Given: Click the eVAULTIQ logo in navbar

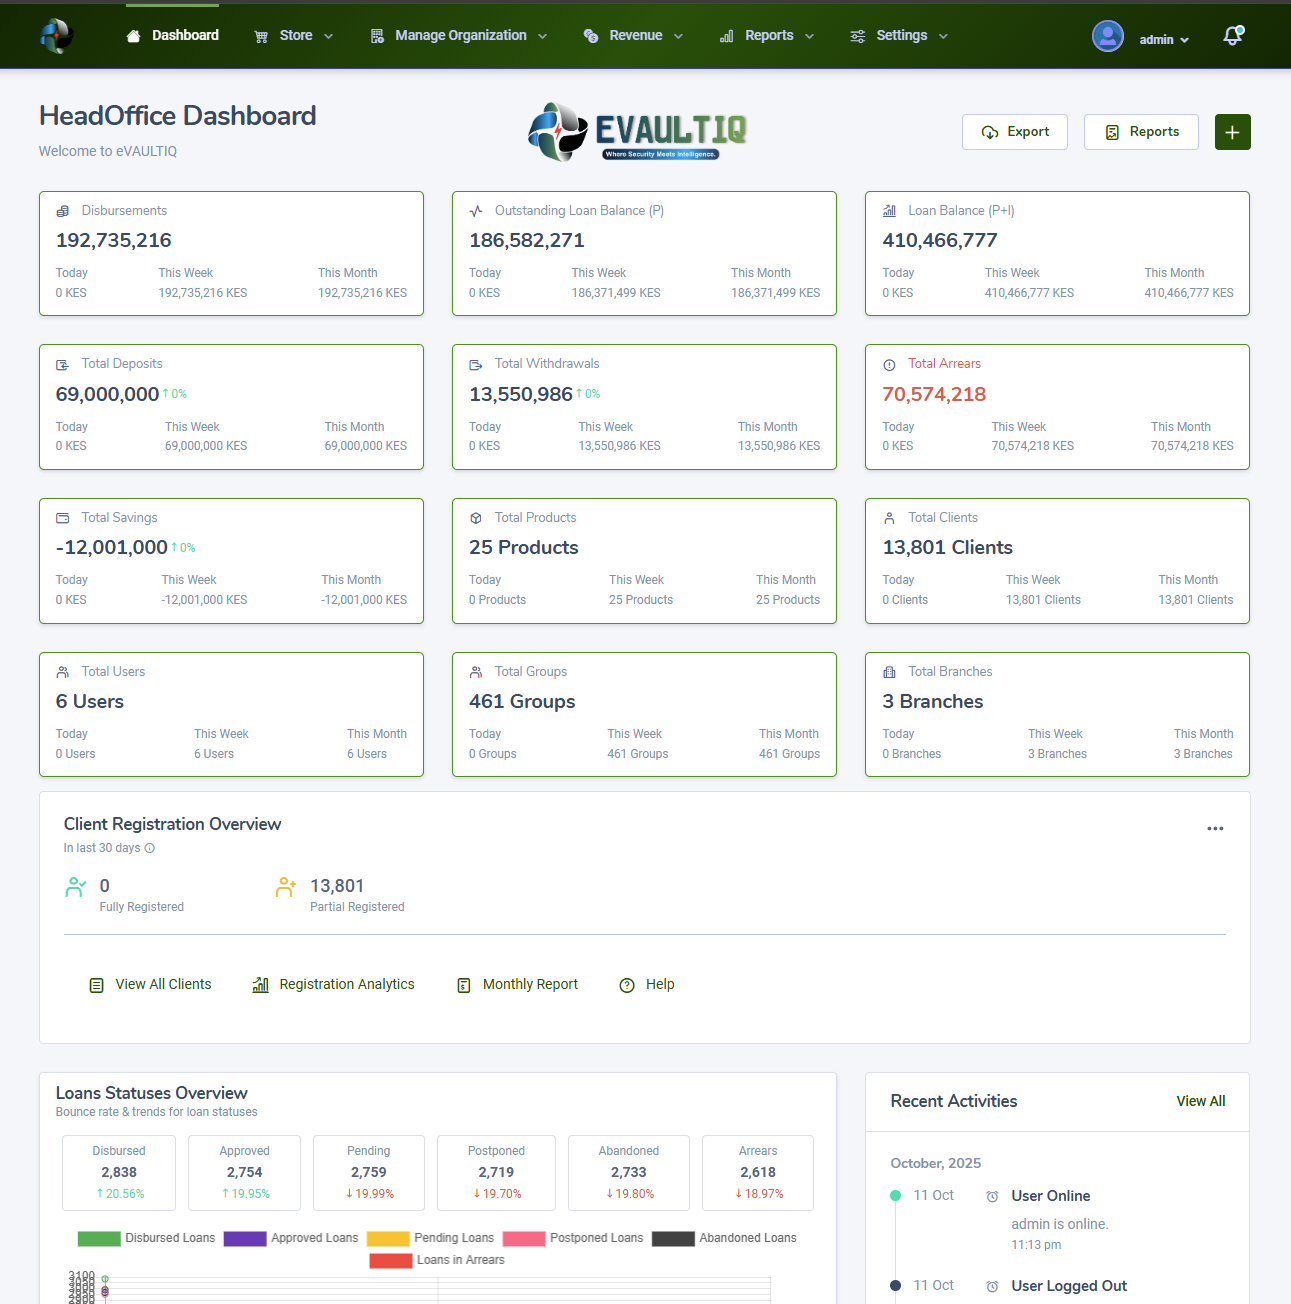Looking at the screenshot, I should coord(57,36).
